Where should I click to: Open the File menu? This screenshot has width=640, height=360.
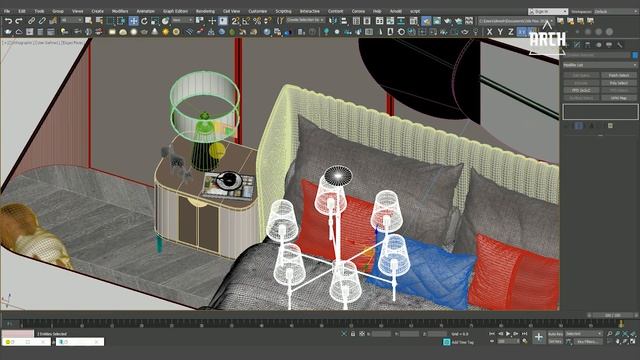coord(7,11)
